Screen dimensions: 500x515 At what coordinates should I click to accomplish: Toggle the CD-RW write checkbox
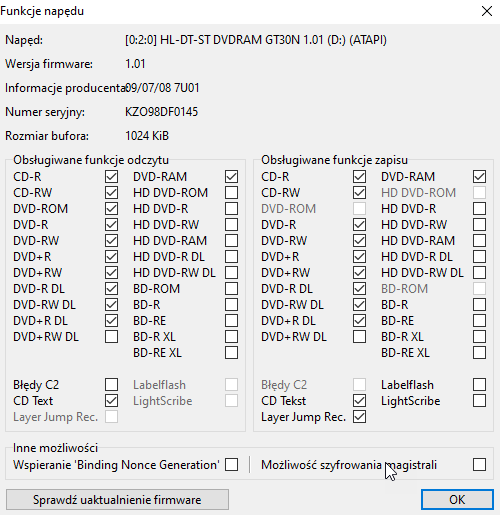(x=359, y=193)
